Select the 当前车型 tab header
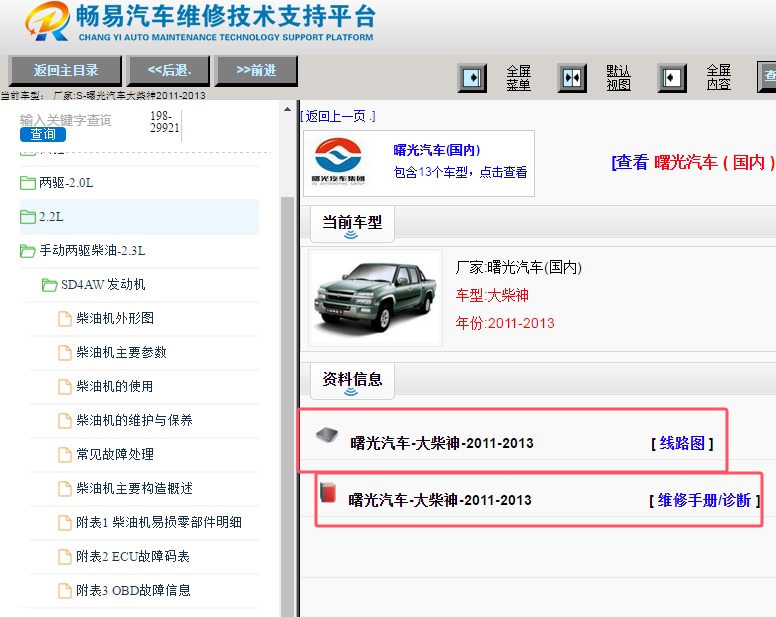The image size is (776, 617). click(352, 224)
